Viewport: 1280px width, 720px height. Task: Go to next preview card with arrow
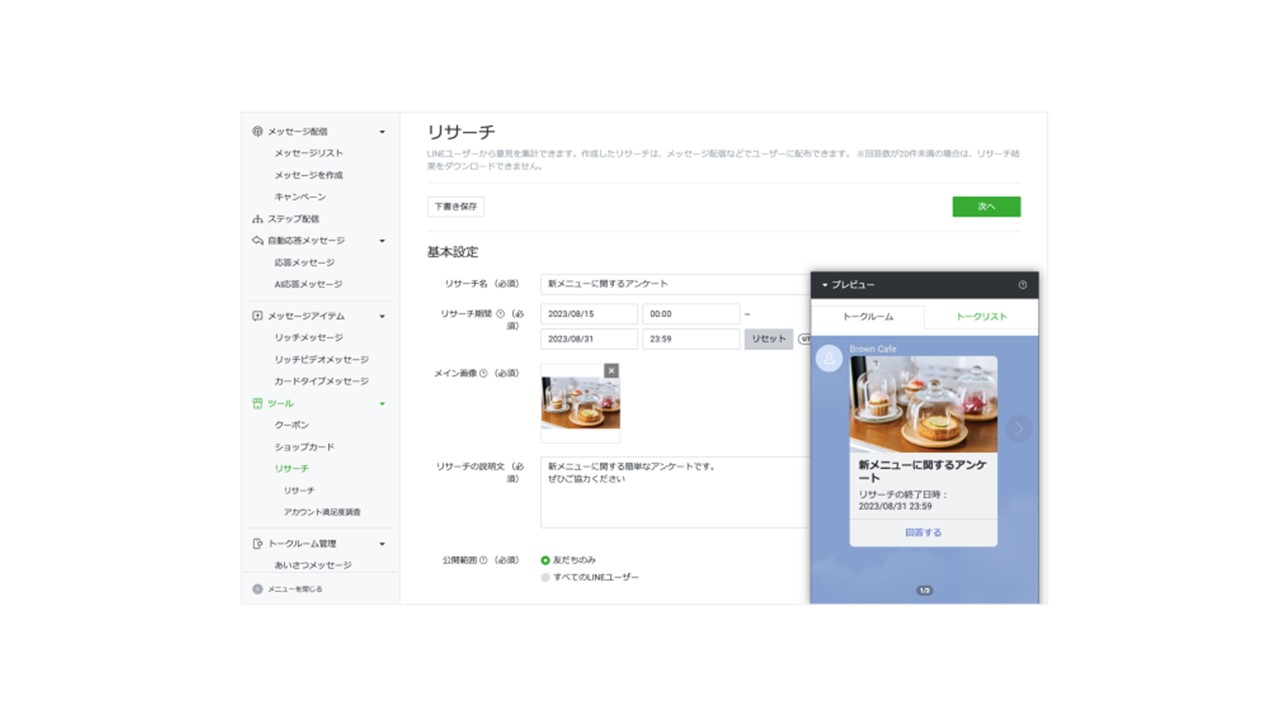[1018, 429]
